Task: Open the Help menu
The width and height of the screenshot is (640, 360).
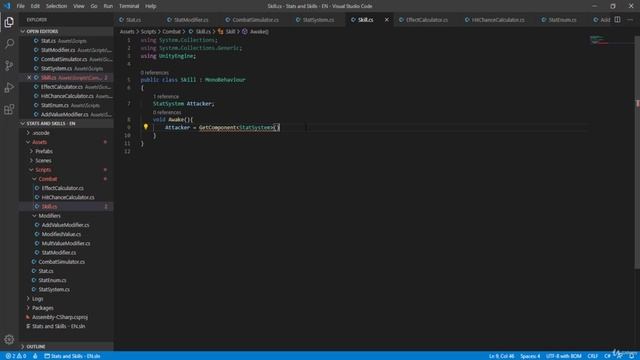Action: (x=151, y=6)
